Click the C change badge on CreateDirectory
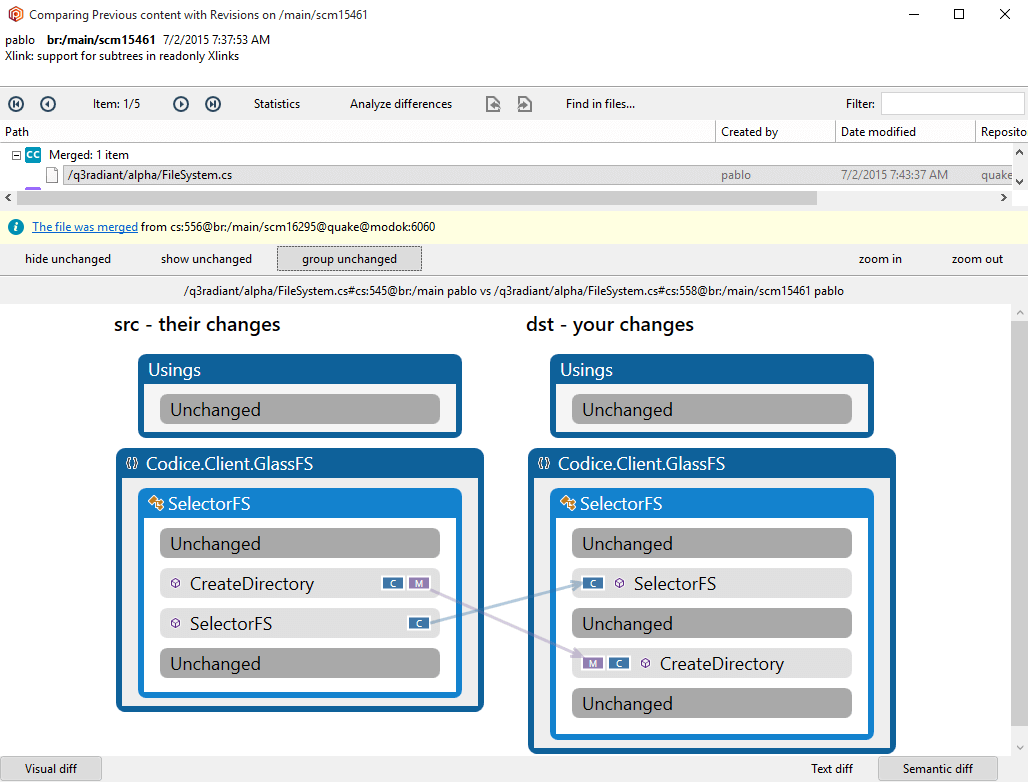Screen dimensions: 1028x782 click(392, 583)
